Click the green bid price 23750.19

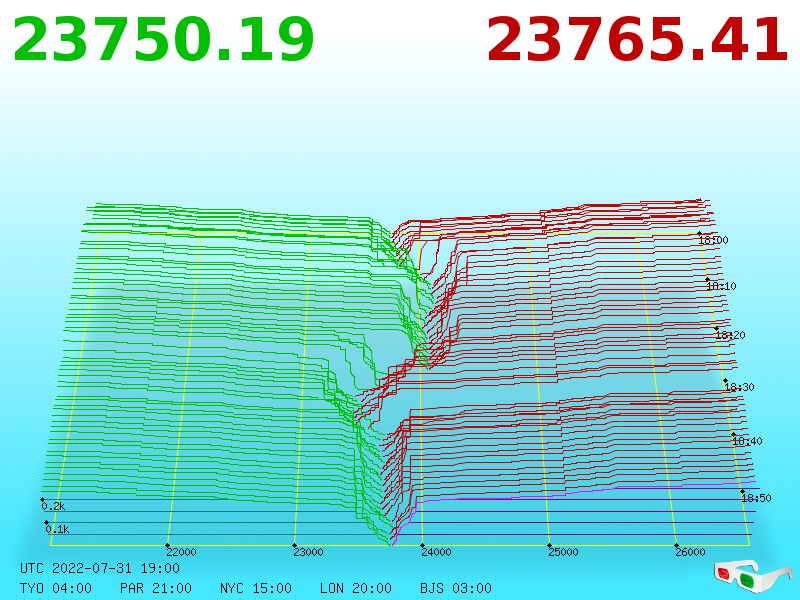tap(163, 40)
